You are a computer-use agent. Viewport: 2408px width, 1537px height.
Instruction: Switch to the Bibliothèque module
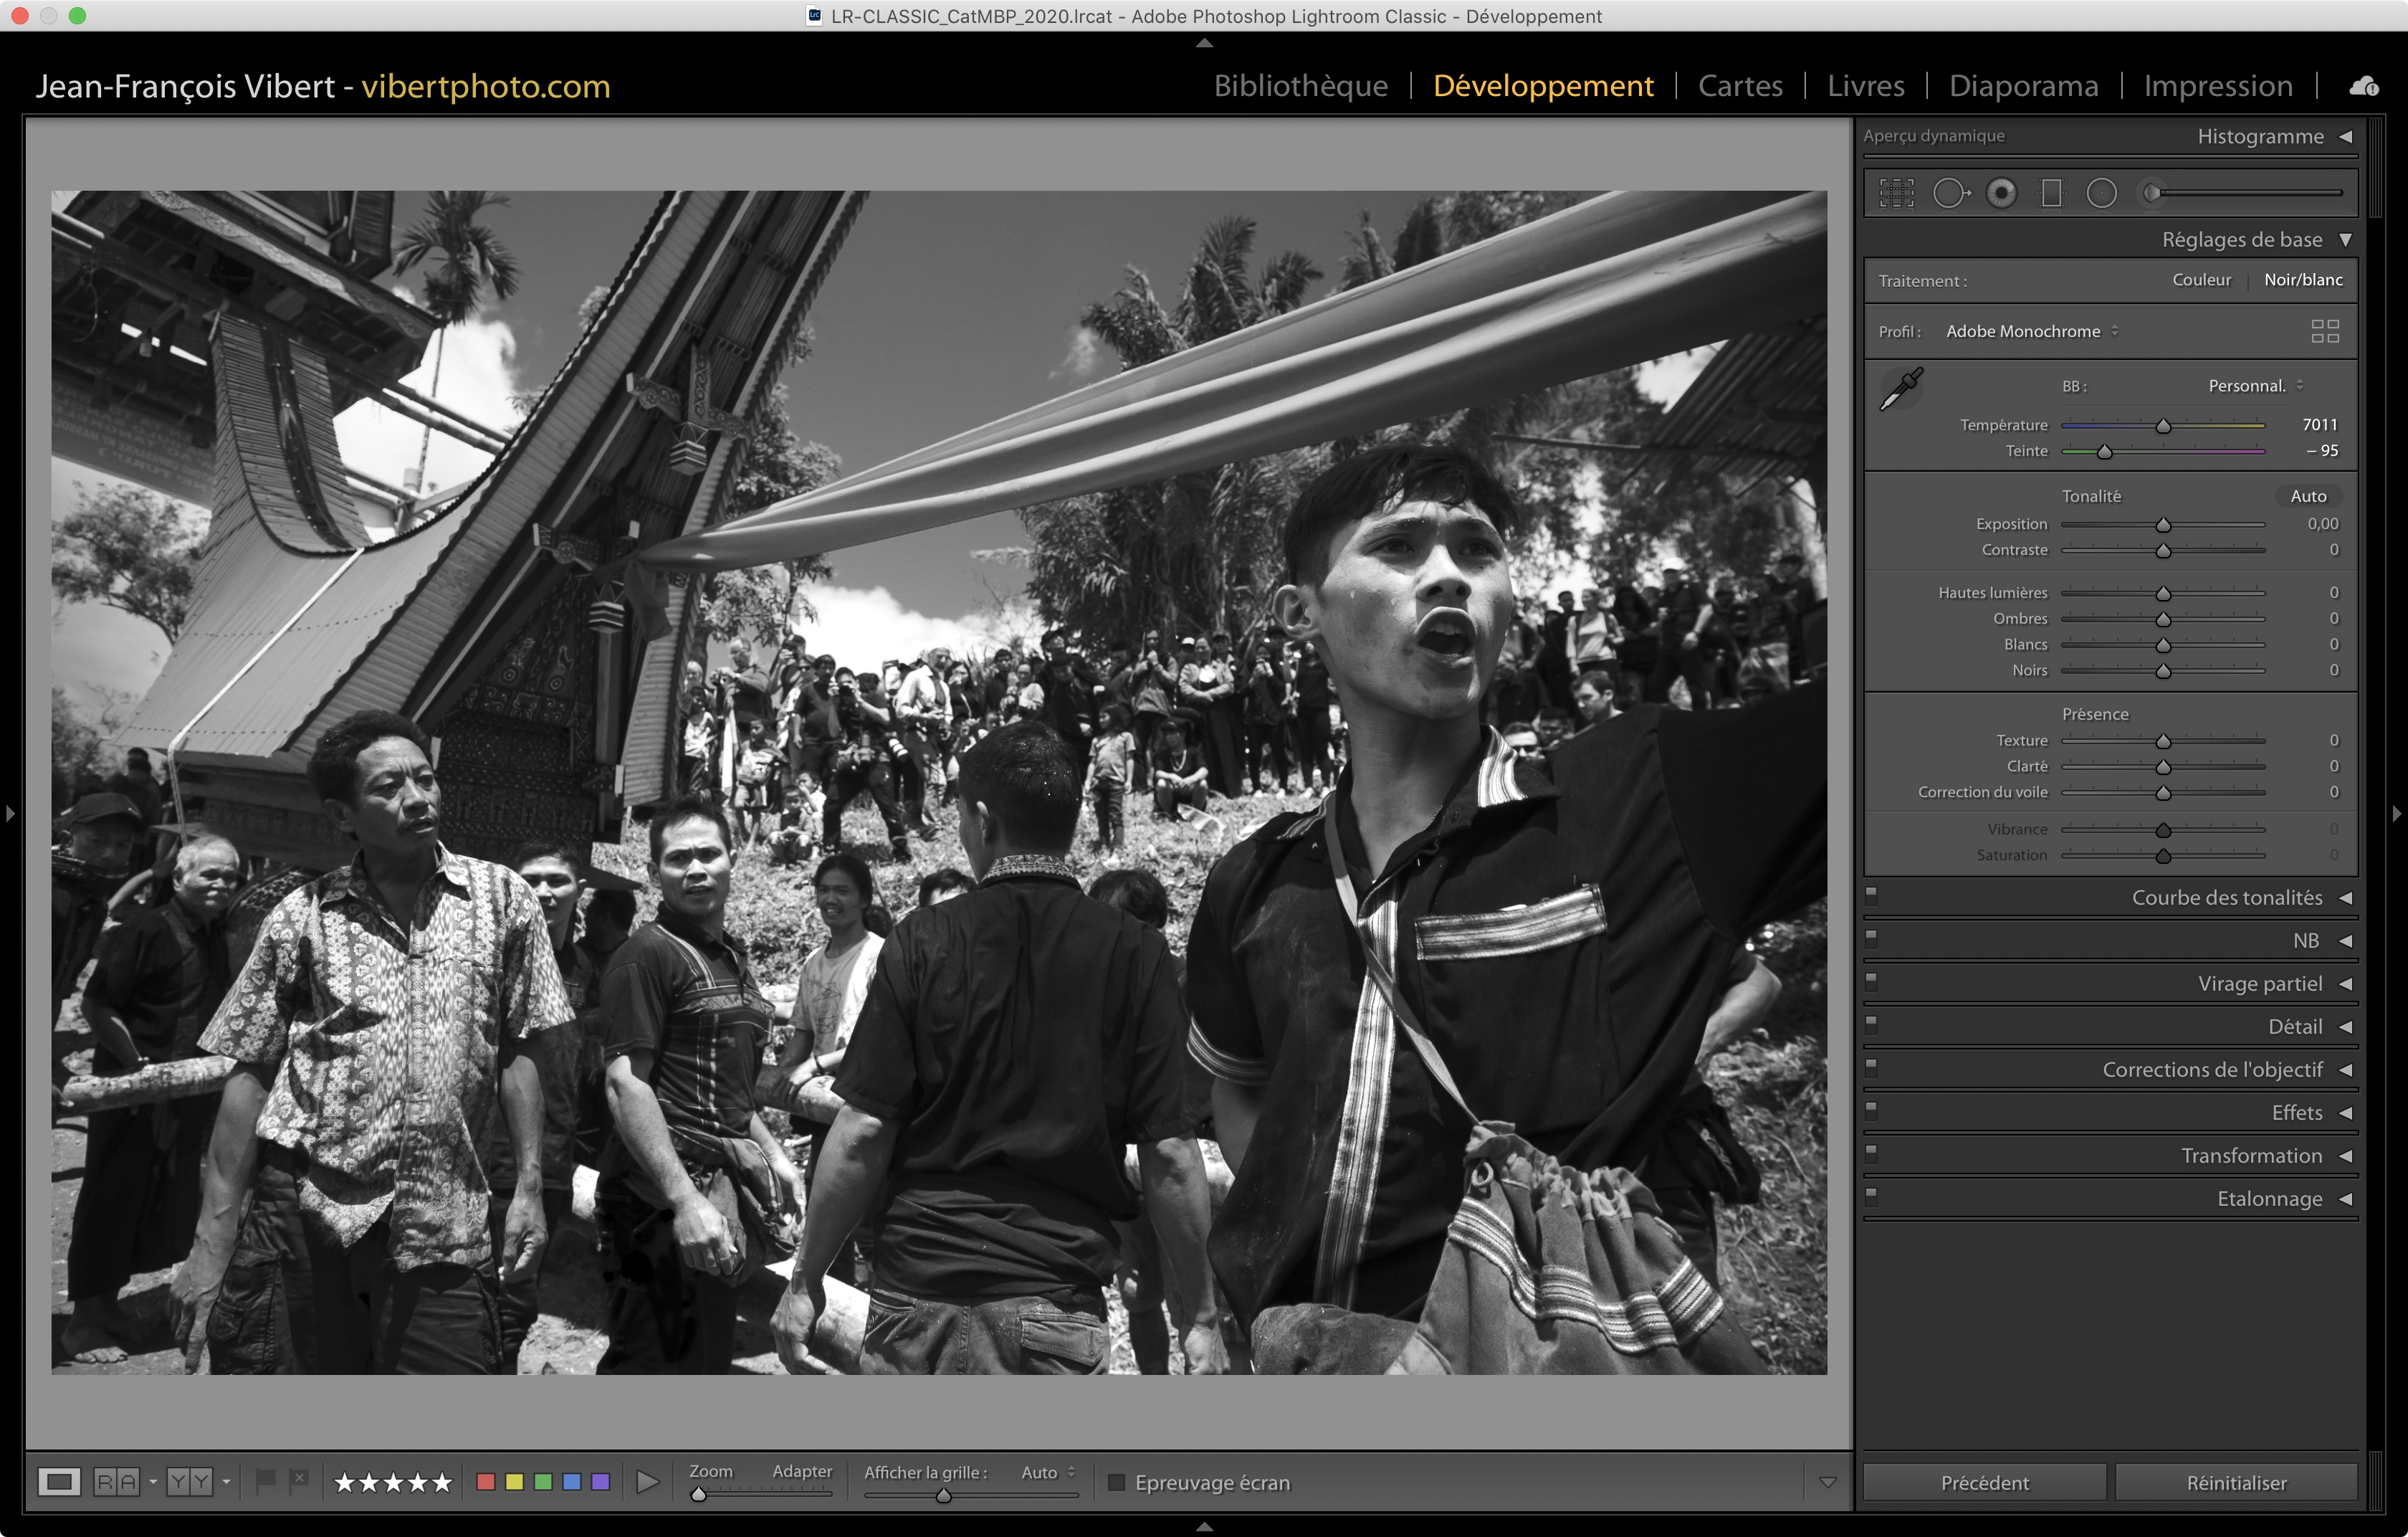[1300, 86]
